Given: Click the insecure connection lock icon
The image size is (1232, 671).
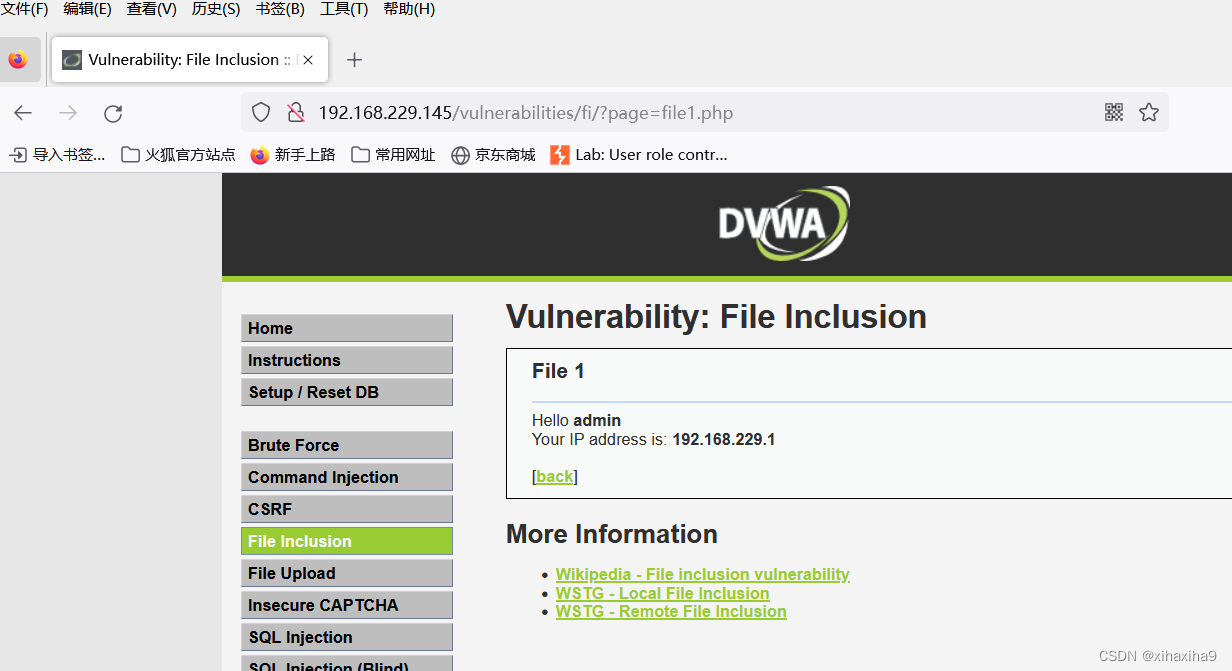Looking at the screenshot, I should [296, 112].
